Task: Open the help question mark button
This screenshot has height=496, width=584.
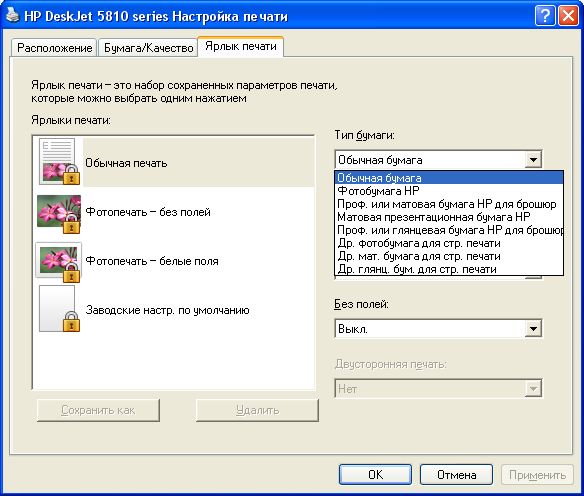Action: pyautogui.click(x=545, y=16)
